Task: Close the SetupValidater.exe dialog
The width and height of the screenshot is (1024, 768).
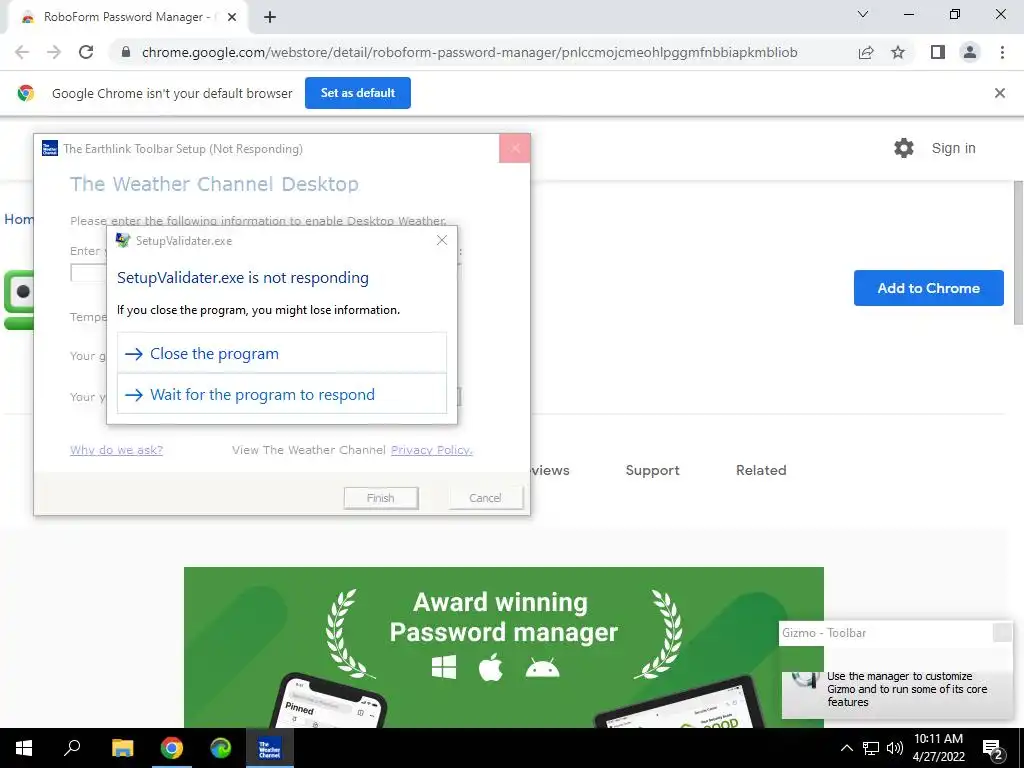Action: [x=442, y=240]
